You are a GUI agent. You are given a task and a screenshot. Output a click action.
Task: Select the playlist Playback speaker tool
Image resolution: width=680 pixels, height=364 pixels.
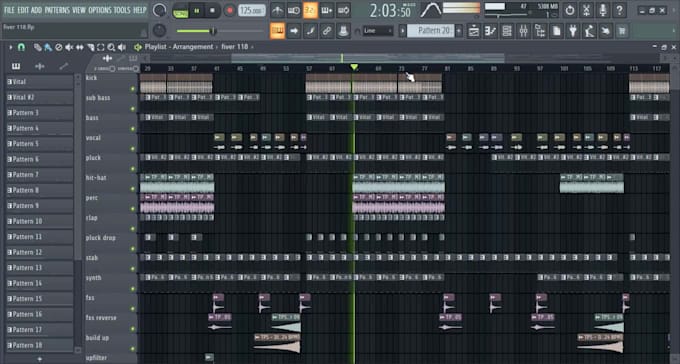pos(122,47)
